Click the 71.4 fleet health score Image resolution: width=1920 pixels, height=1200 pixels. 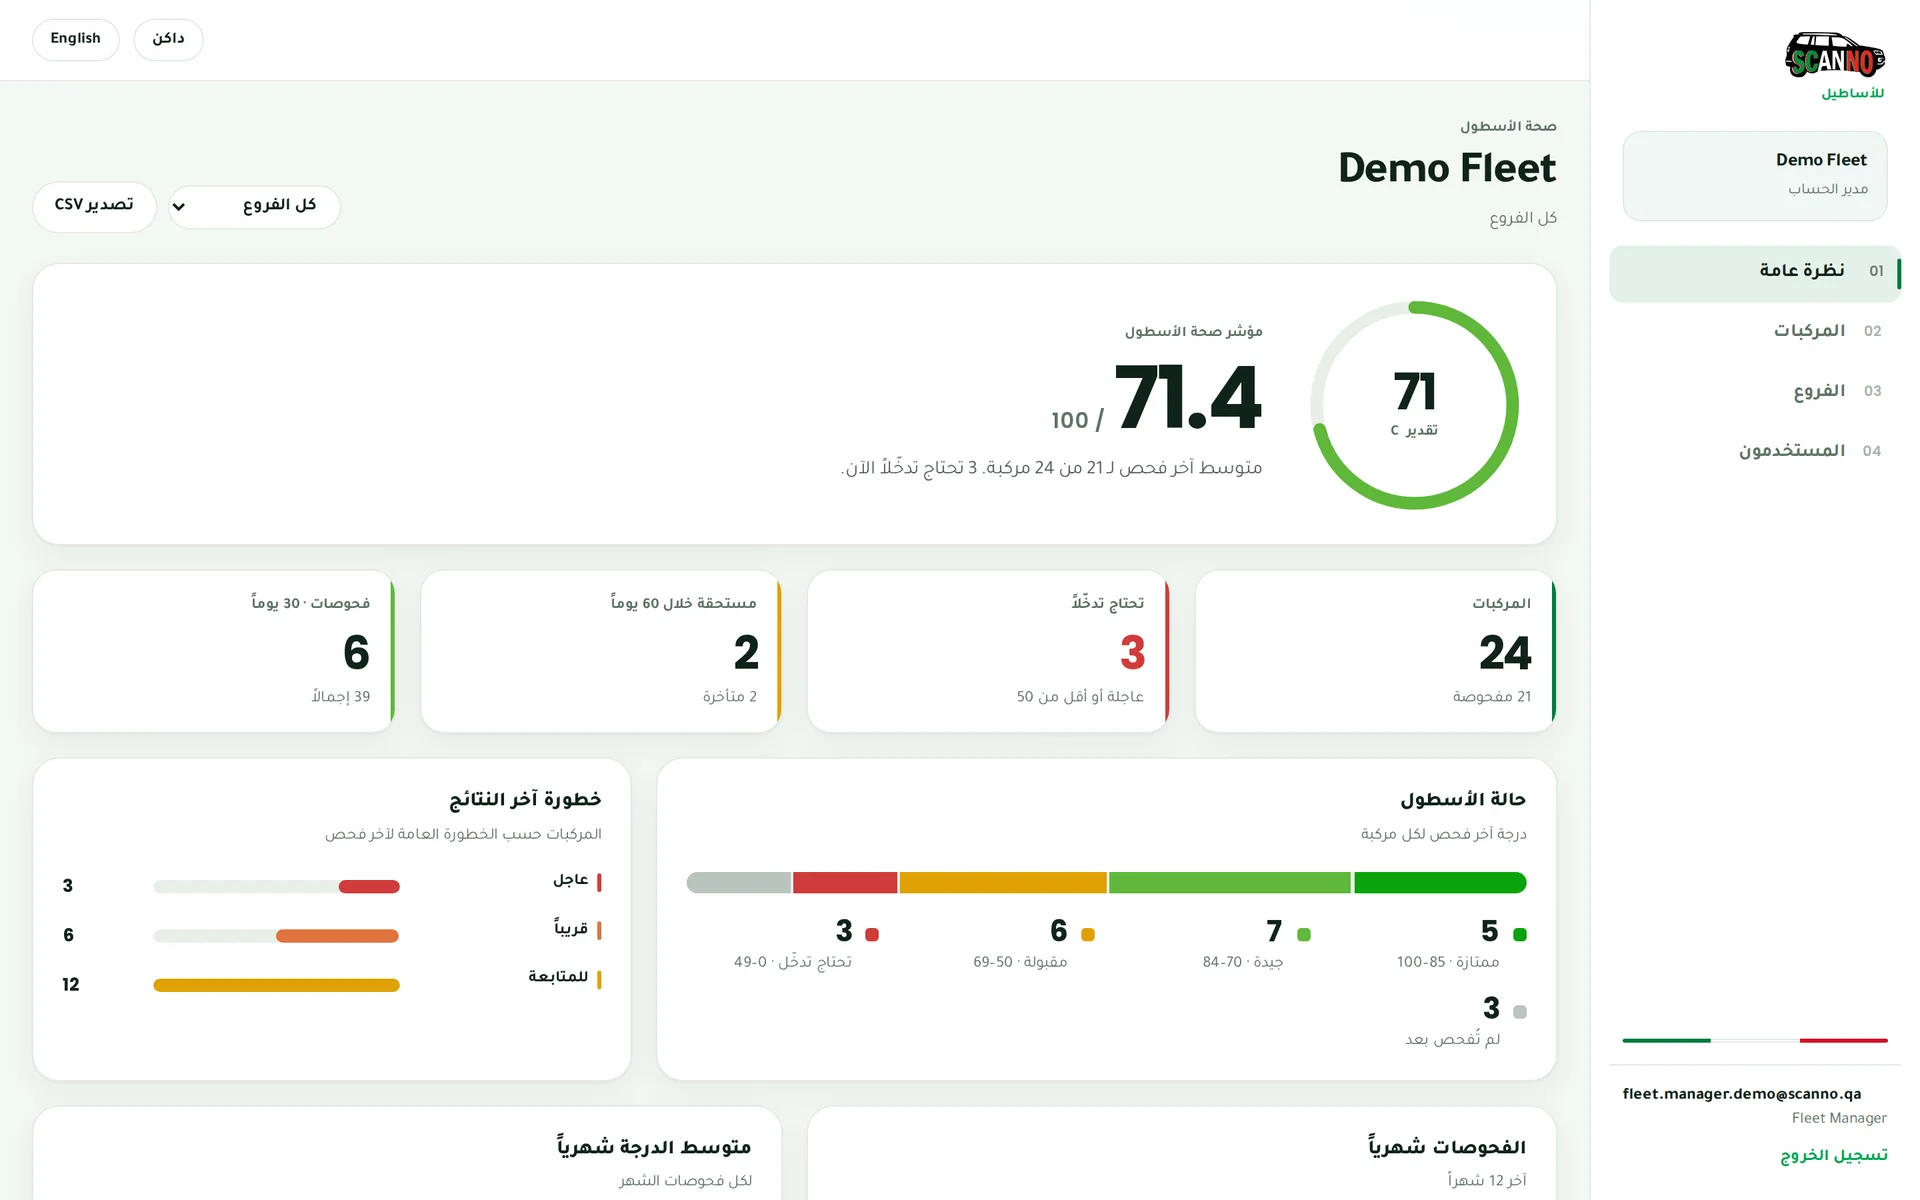1188,398
